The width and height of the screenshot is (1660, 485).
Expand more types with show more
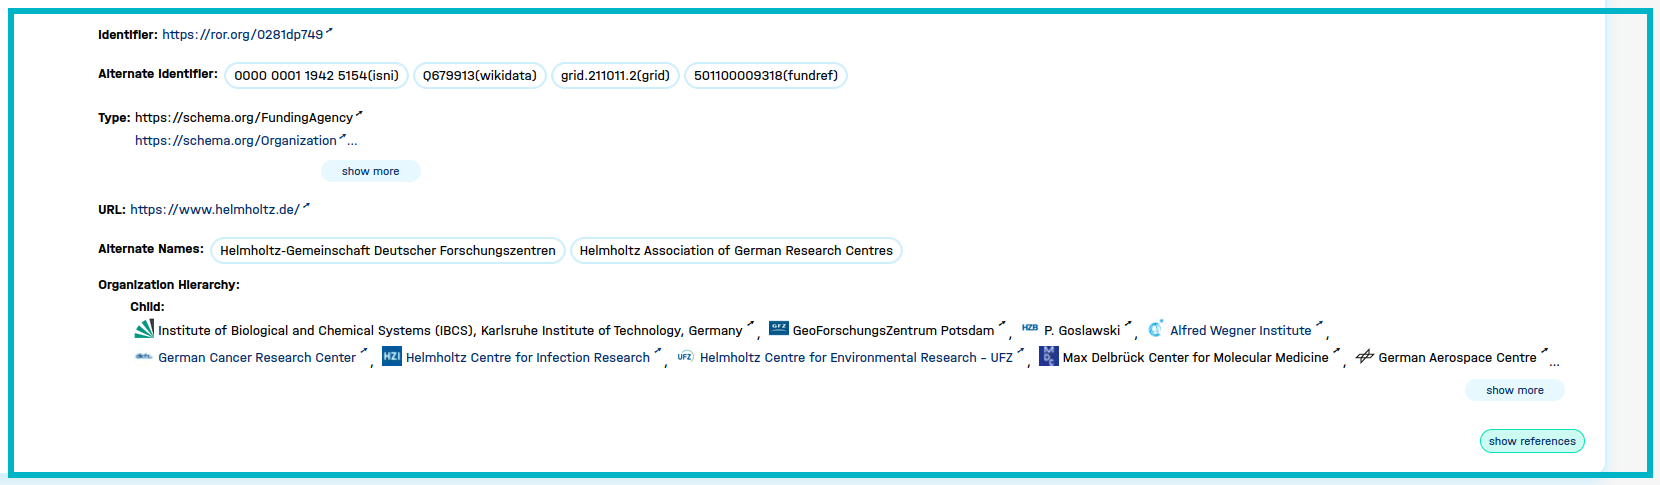tap(370, 171)
